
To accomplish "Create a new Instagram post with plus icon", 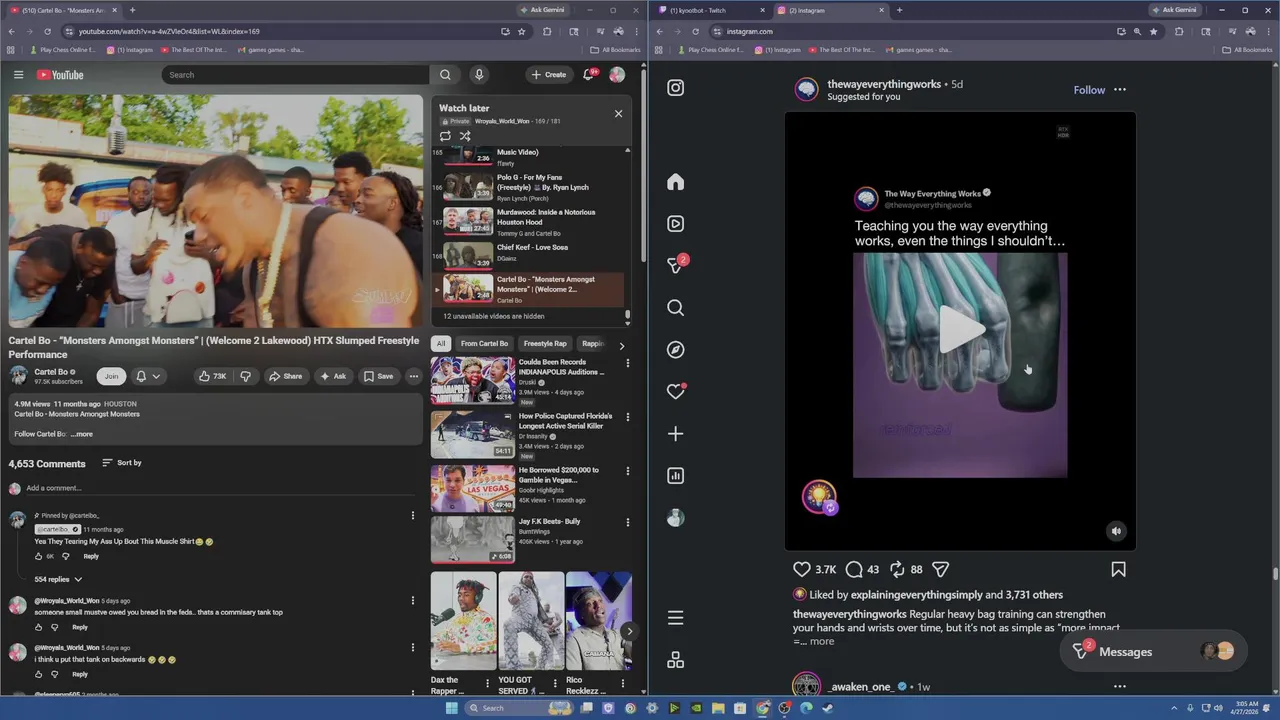I will click(676, 434).
